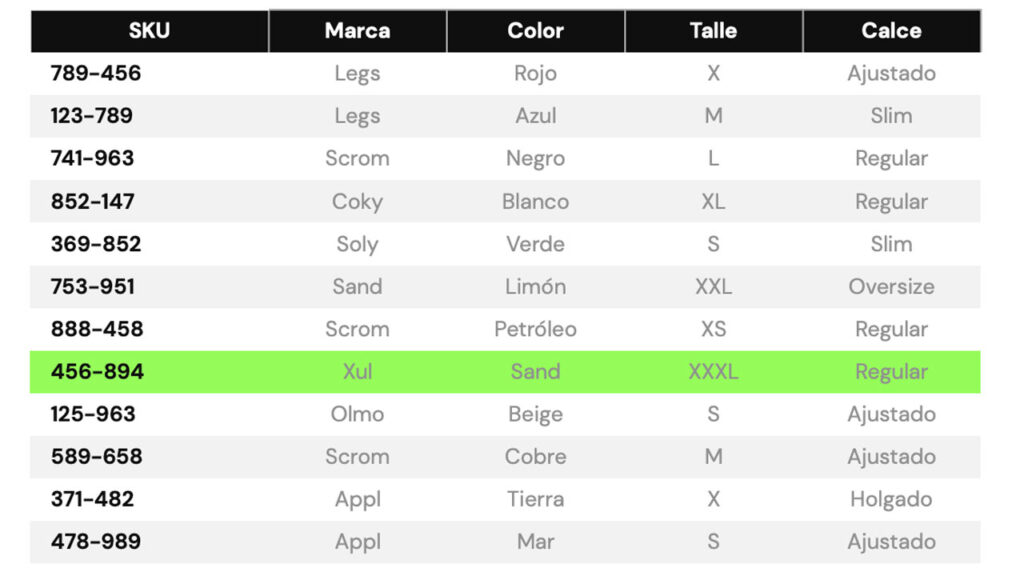1024x576 pixels.
Task: Select the Limón color cell
Action: coord(535,287)
